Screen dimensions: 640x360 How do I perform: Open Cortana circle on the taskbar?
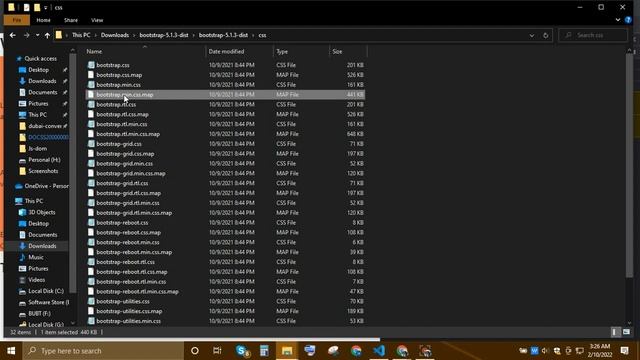pyautogui.click(x=195, y=351)
